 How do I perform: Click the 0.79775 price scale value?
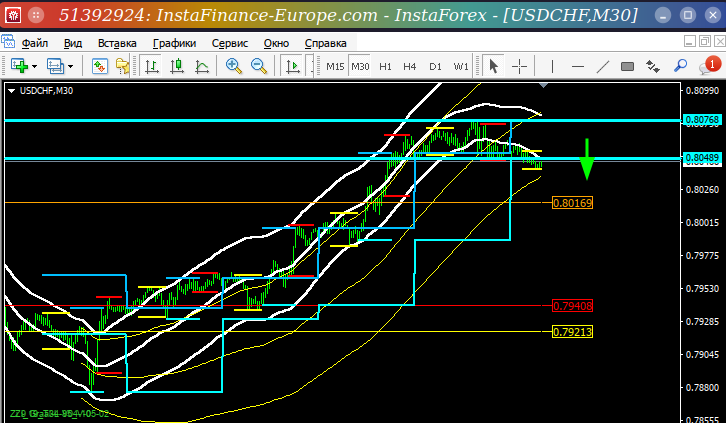pyautogui.click(x=702, y=255)
